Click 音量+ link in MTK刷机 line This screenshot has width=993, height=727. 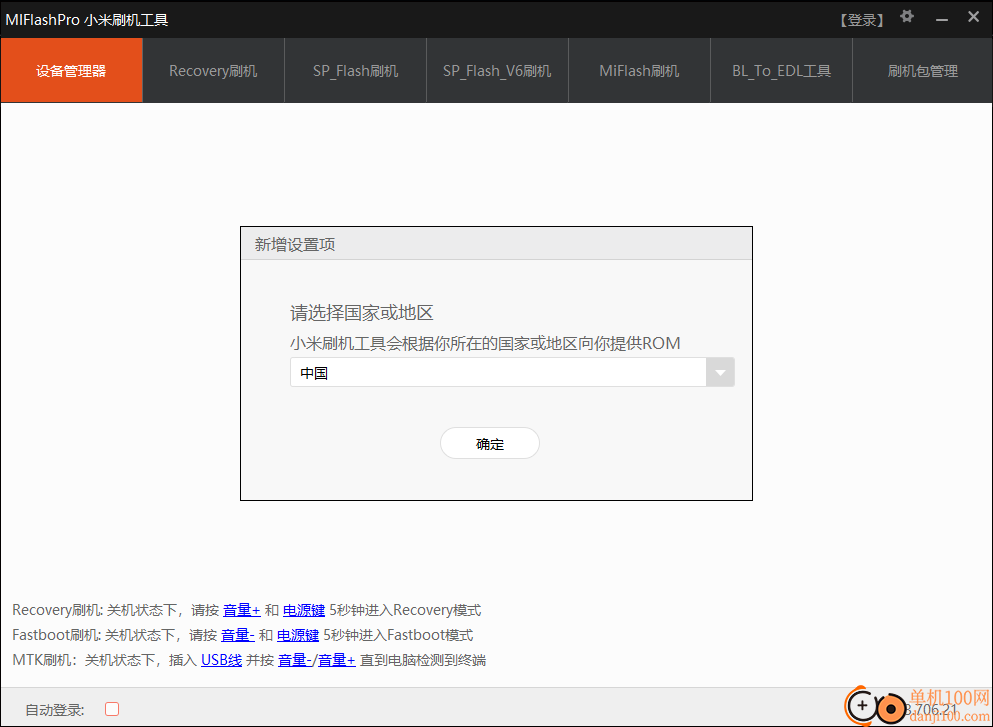(x=336, y=660)
